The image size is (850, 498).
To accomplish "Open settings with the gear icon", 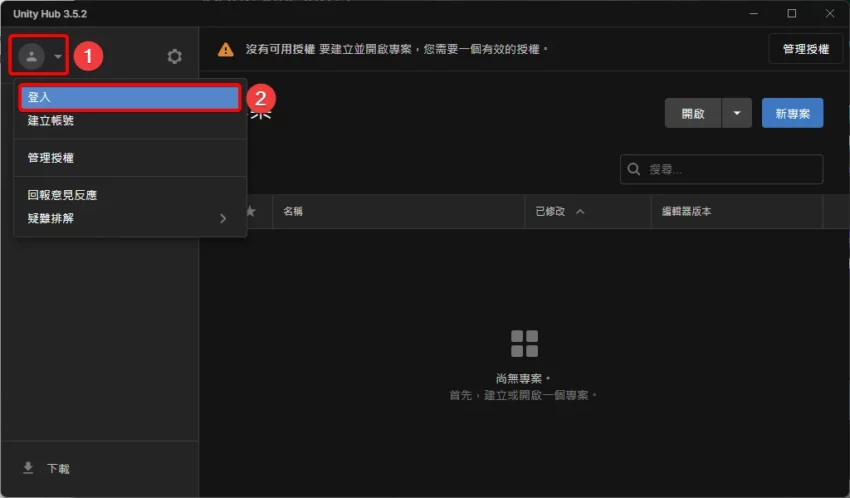I will pos(175,57).
